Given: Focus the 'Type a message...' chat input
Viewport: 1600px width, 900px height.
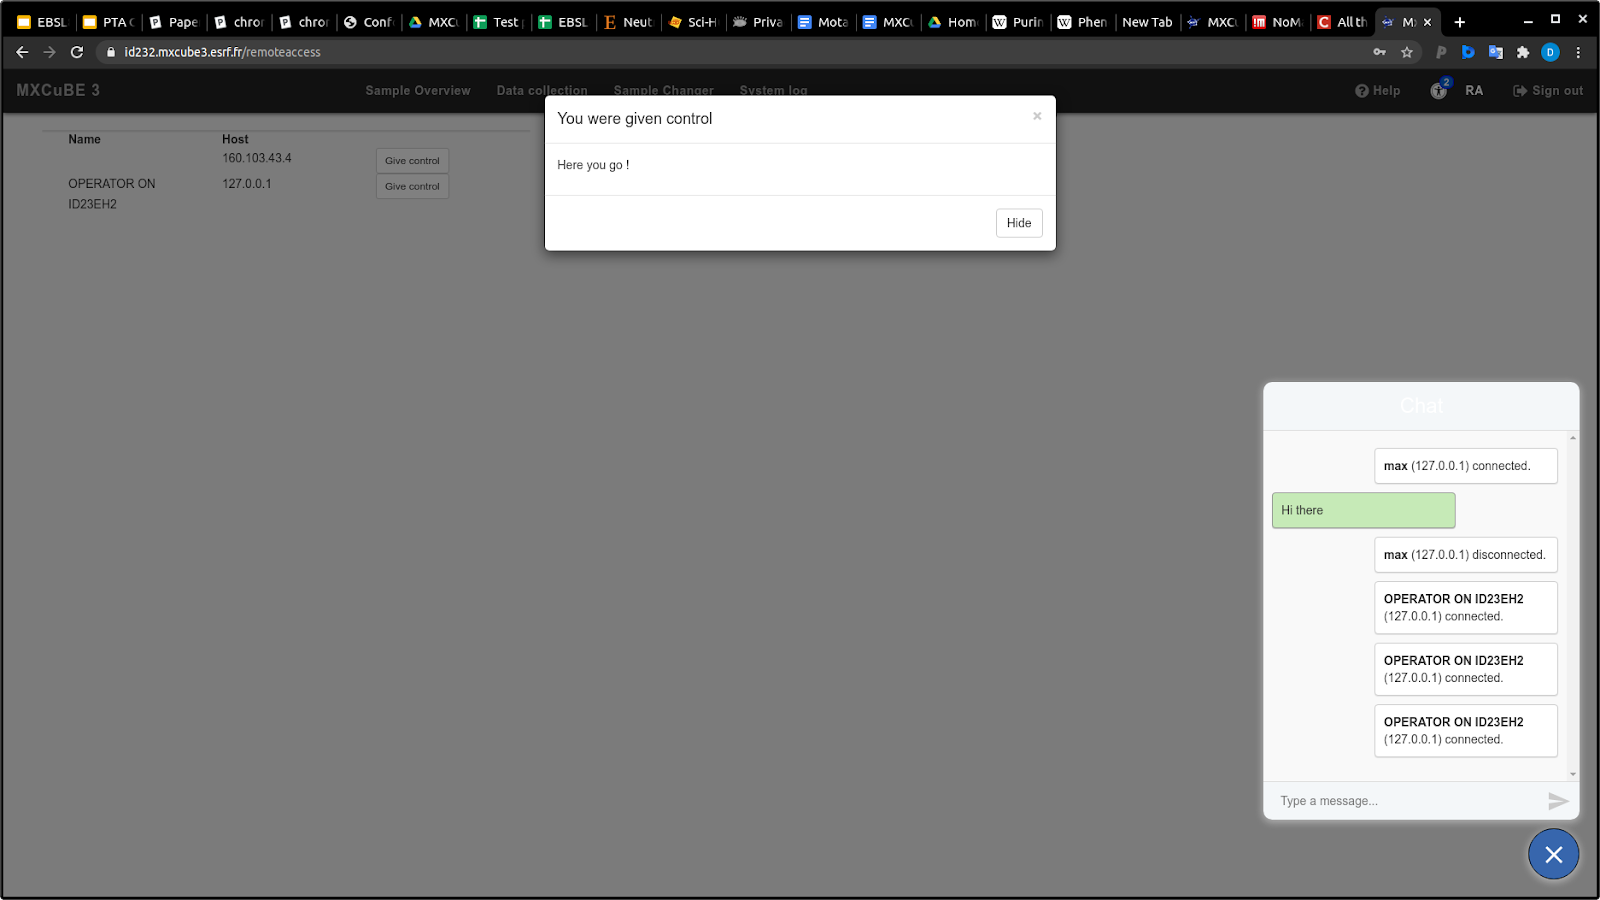Looking at the screenshot, I should pyautogui.click(x=1407, y=801).
